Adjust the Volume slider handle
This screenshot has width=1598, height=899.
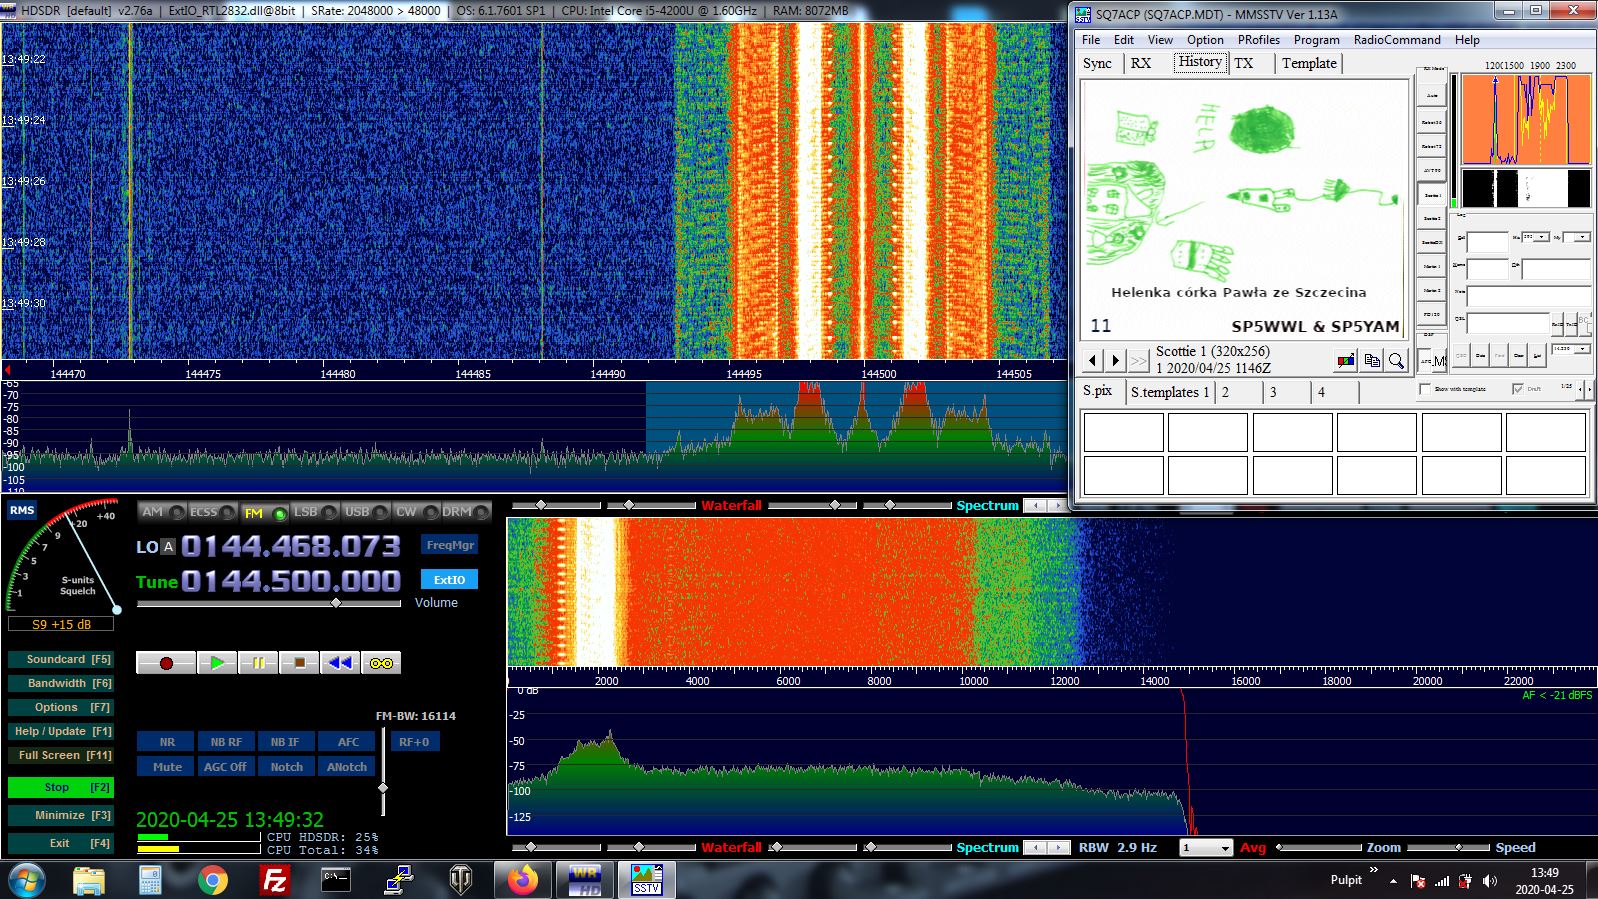[336, 603]
